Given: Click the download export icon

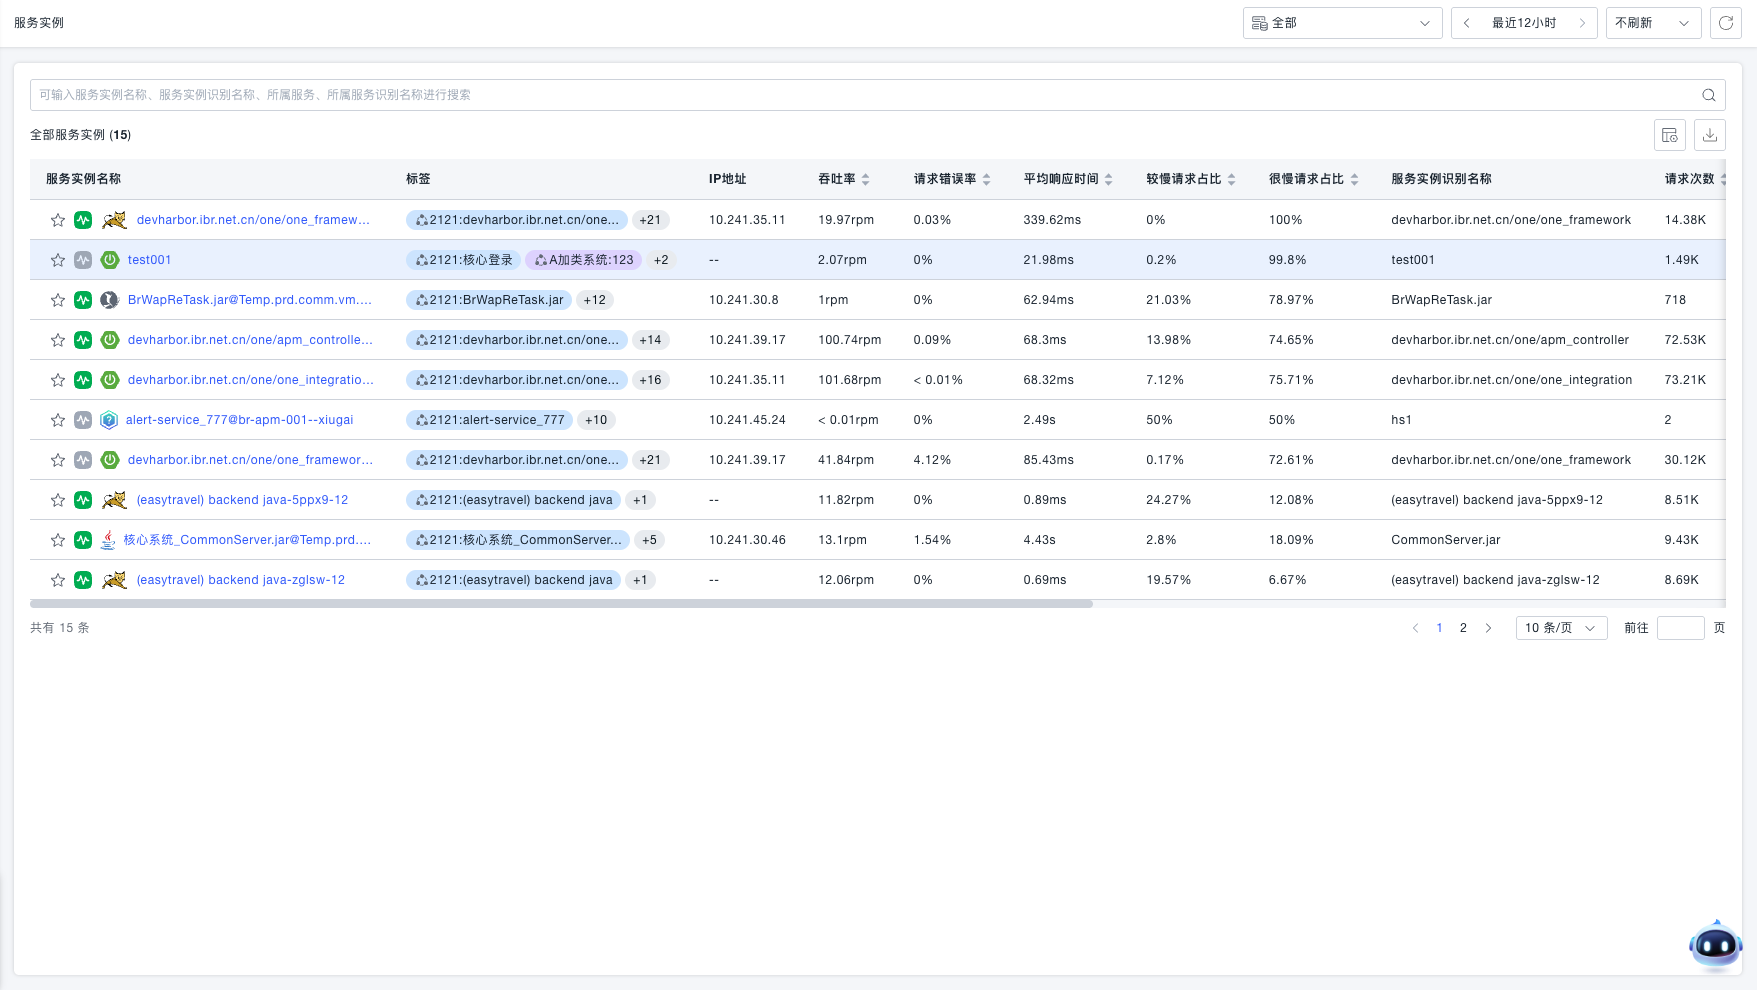Looking at the screenshot, I should [x=1710, y=135].
